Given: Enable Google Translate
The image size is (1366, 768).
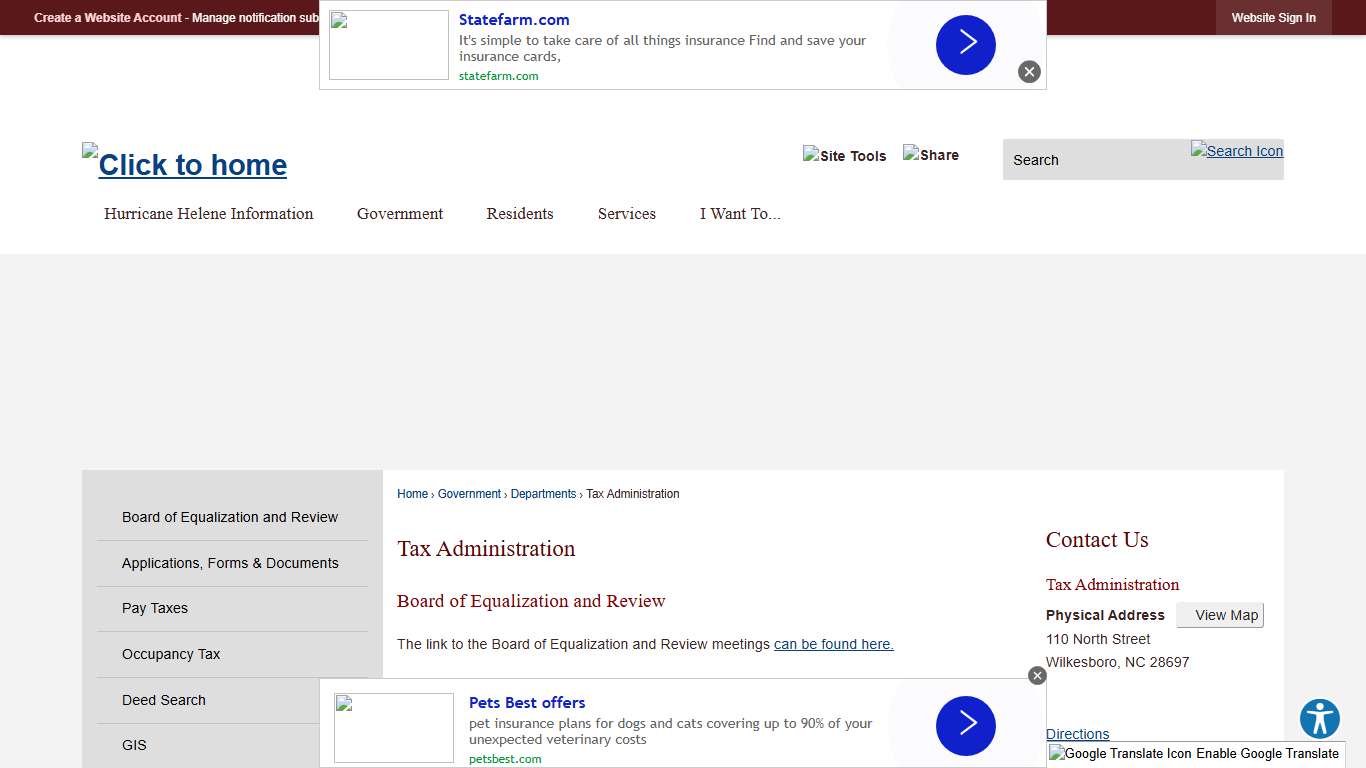Looking at the screenshot, I should [x=1194, y=754].
